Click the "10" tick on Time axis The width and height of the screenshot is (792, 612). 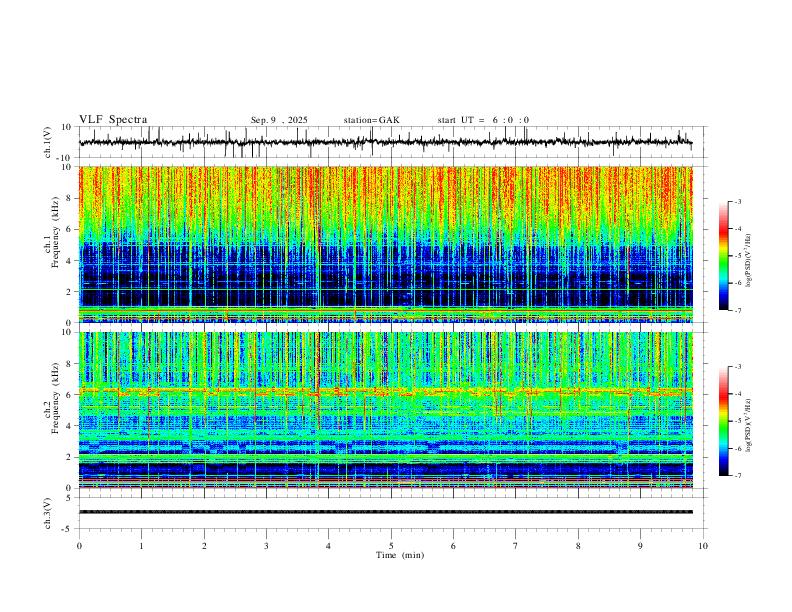[x=703, y=546]
